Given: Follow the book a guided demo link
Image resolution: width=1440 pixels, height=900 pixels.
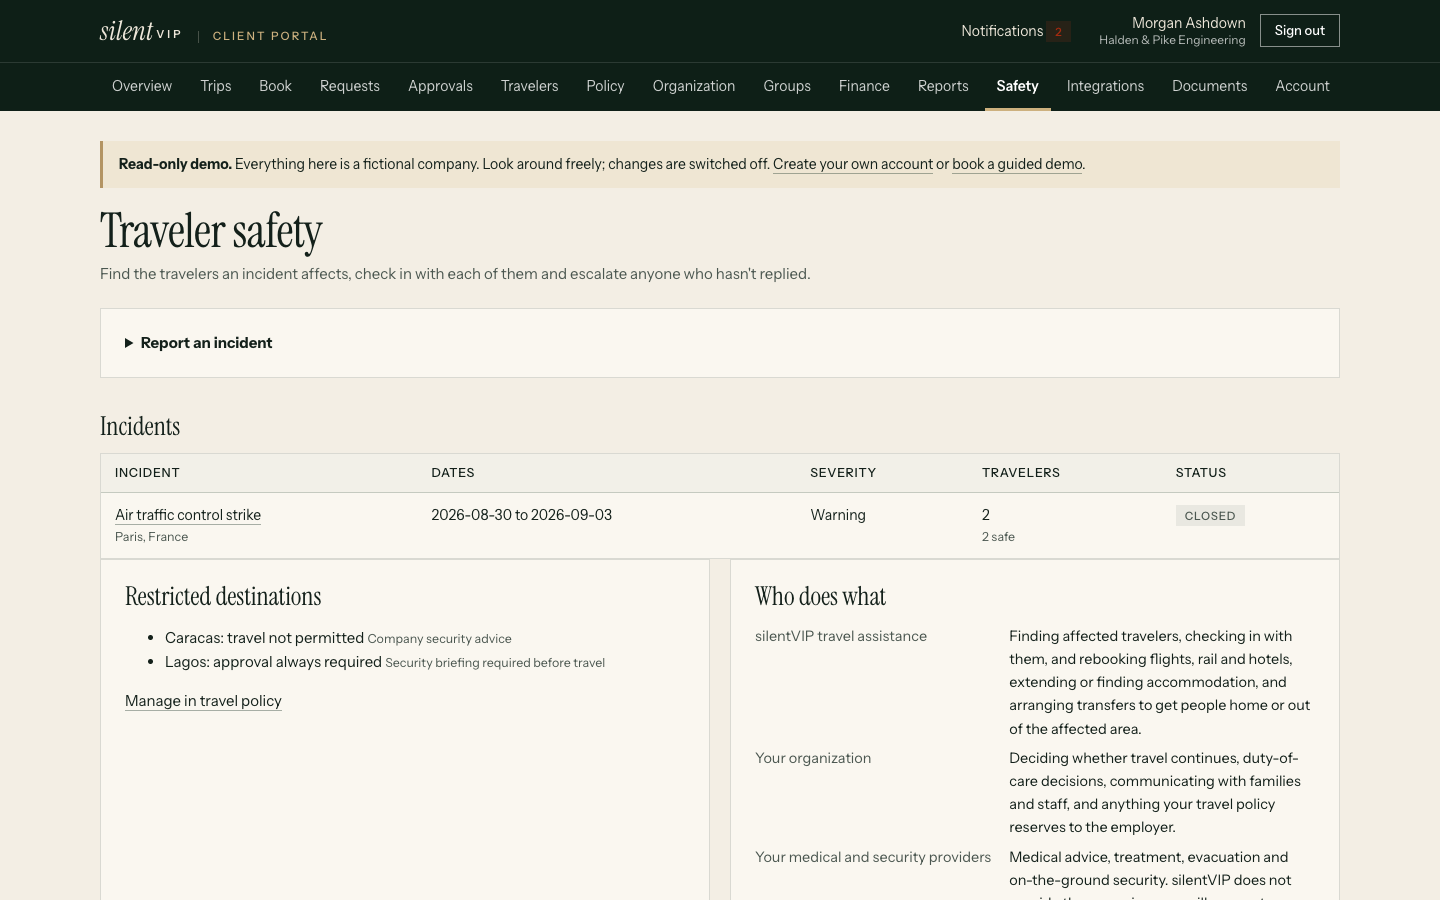Looking at the screenshot, I should (1017, 164).
